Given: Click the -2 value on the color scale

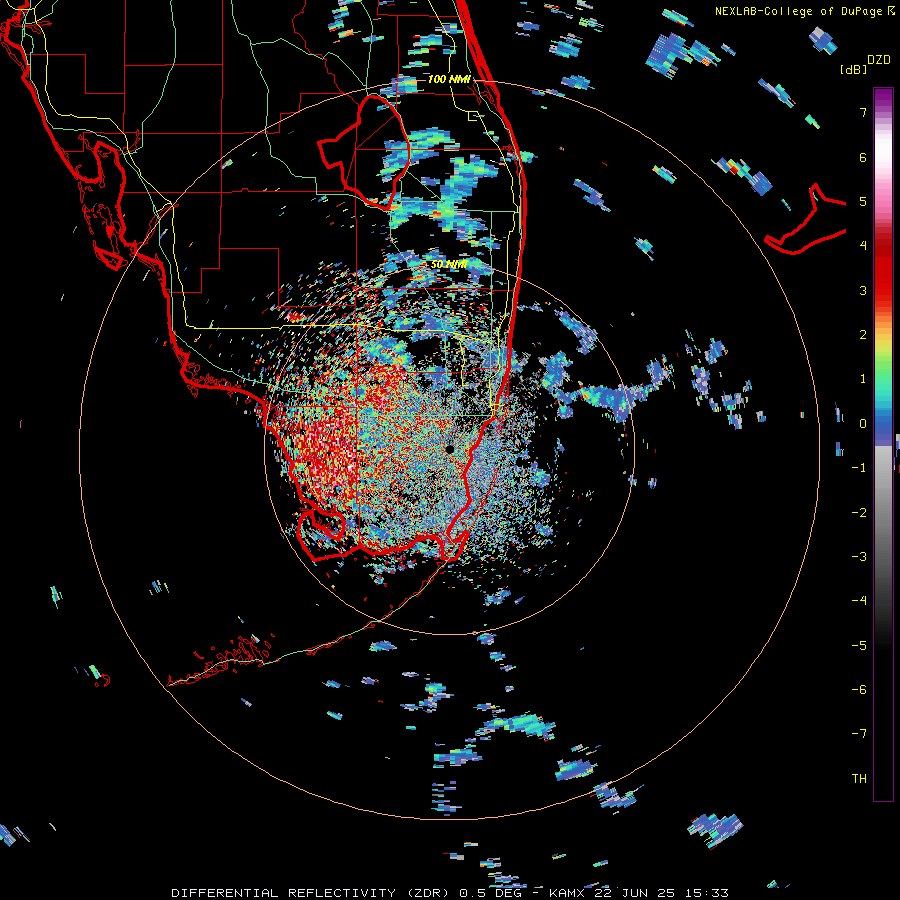Looking at the screenshot, I should pos(859,513).
